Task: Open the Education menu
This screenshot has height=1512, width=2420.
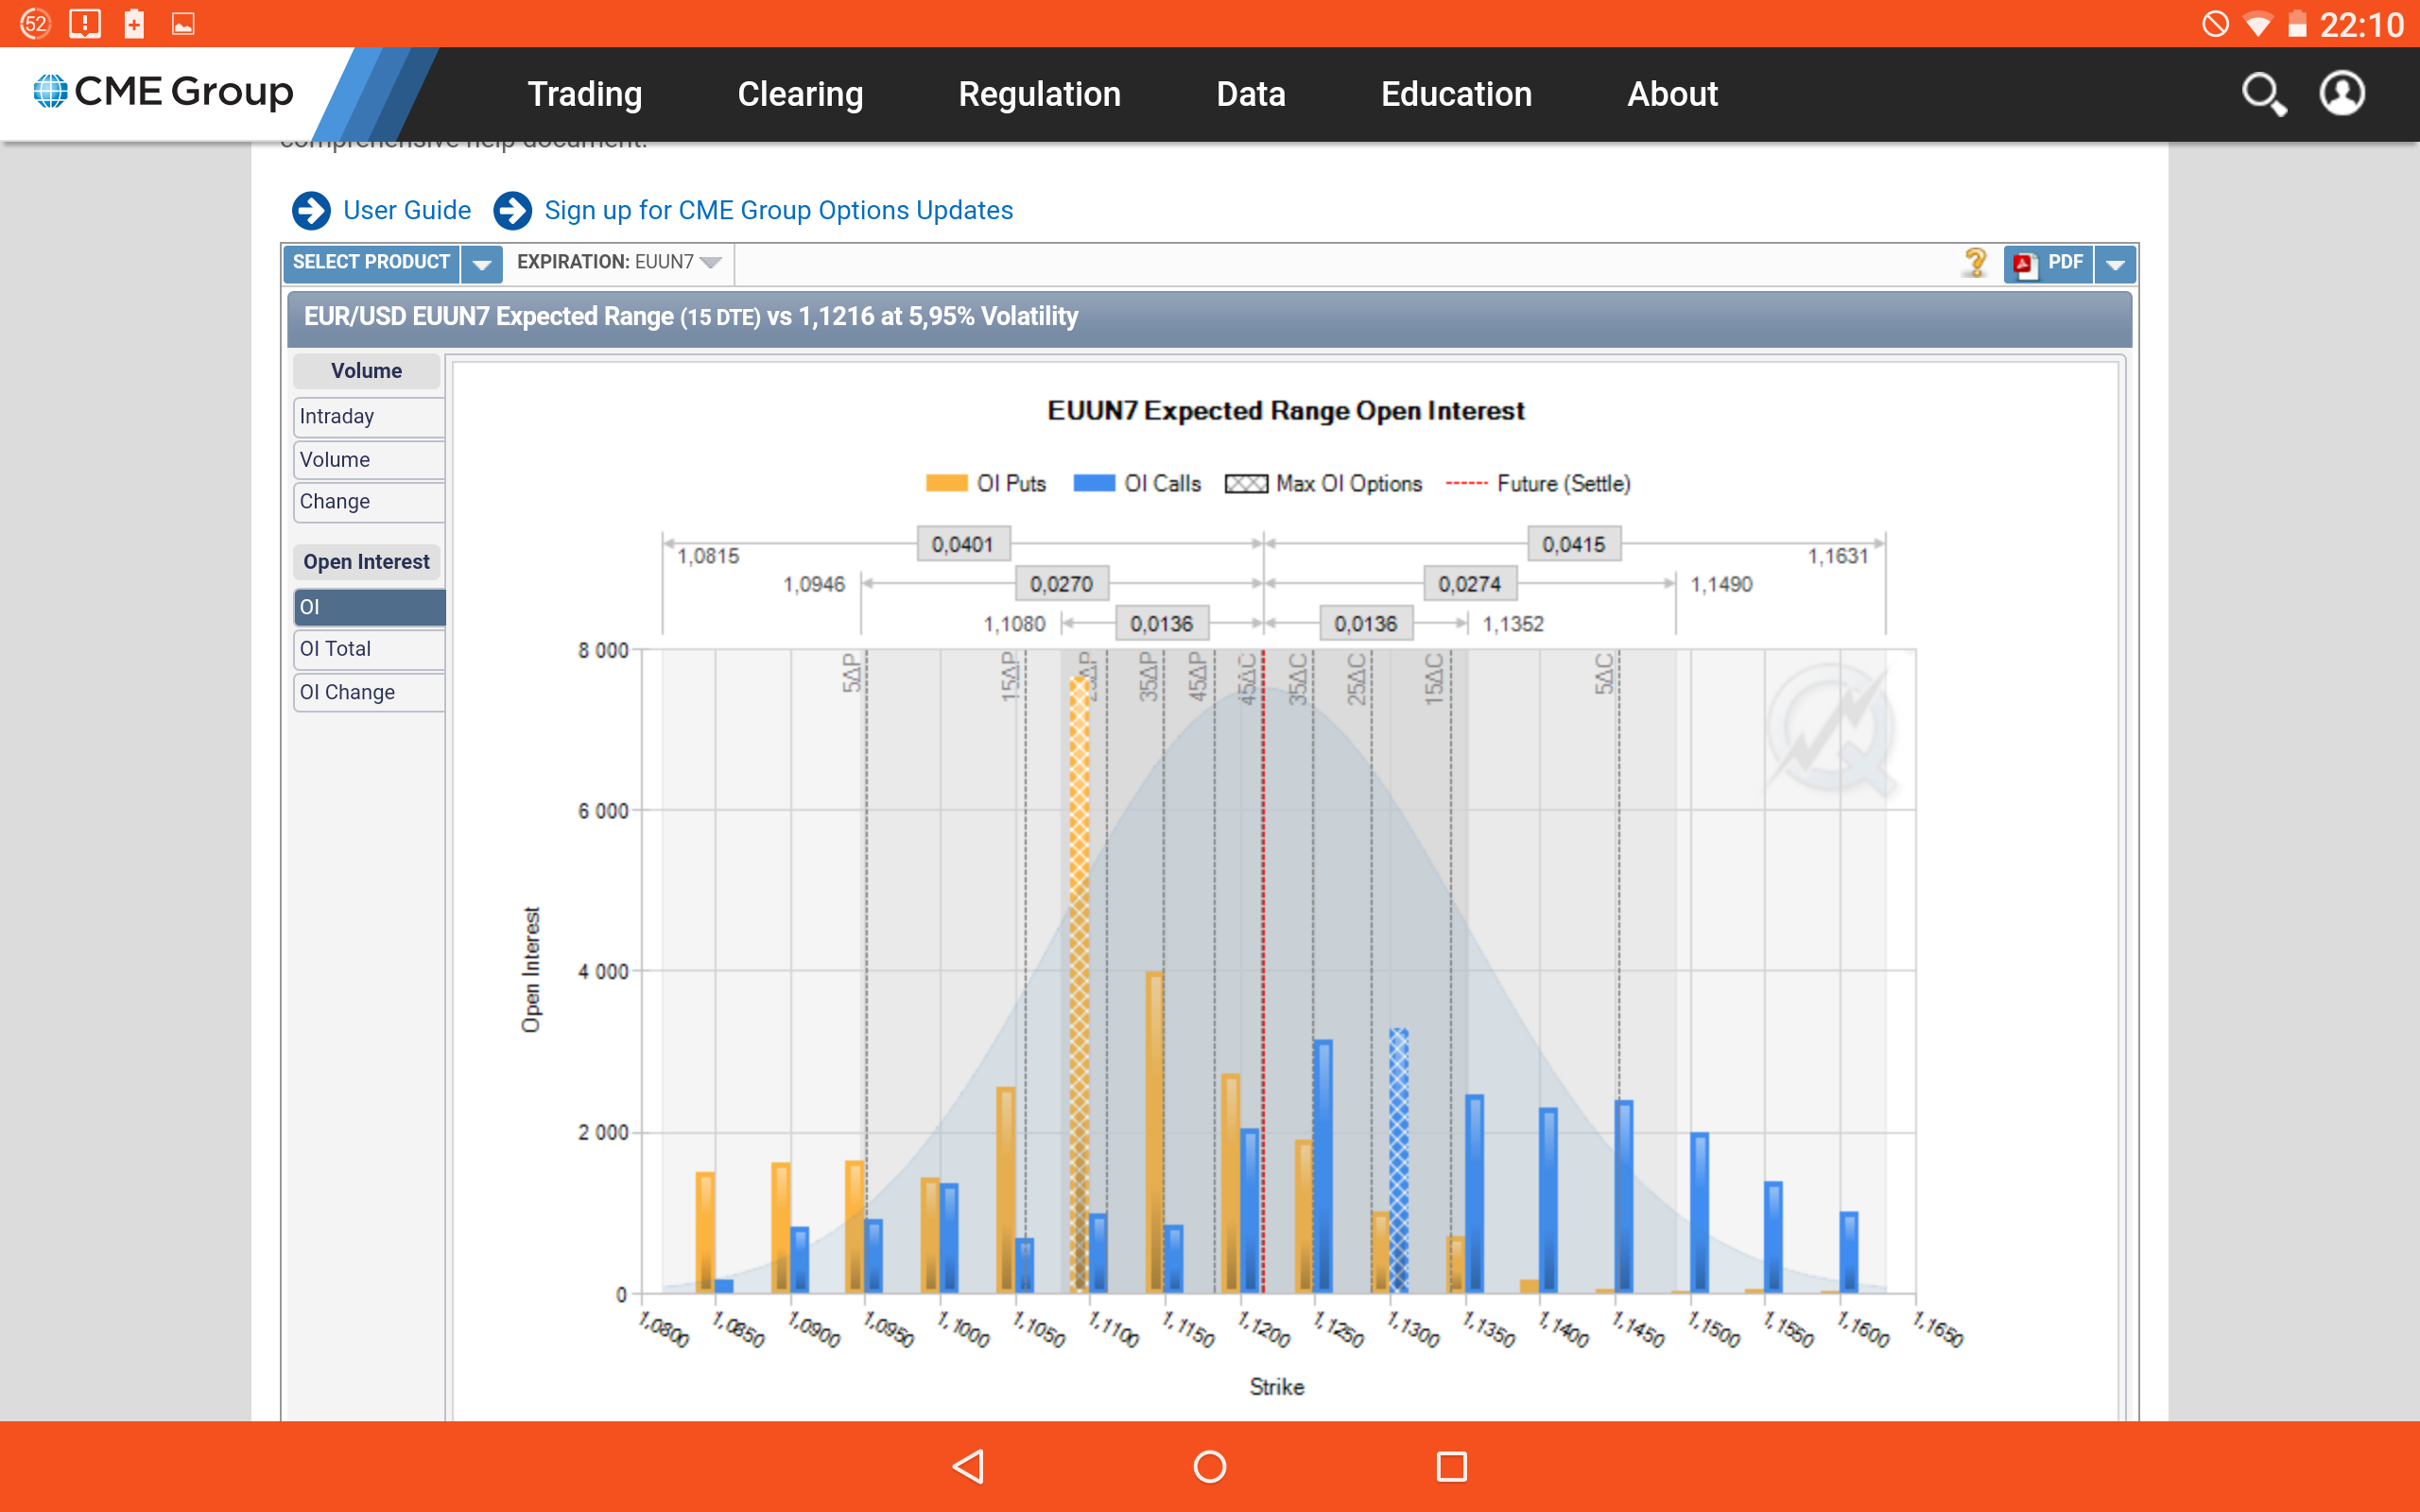Action: pos(1456,94)
